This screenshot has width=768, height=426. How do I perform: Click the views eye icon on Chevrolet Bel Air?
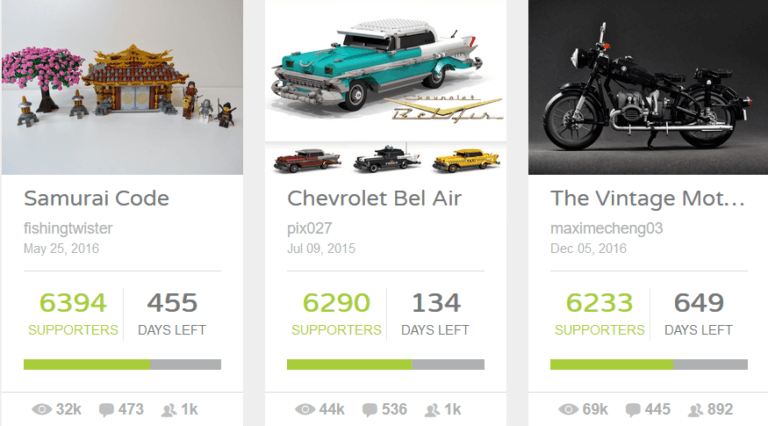click(x=305, y=409)
